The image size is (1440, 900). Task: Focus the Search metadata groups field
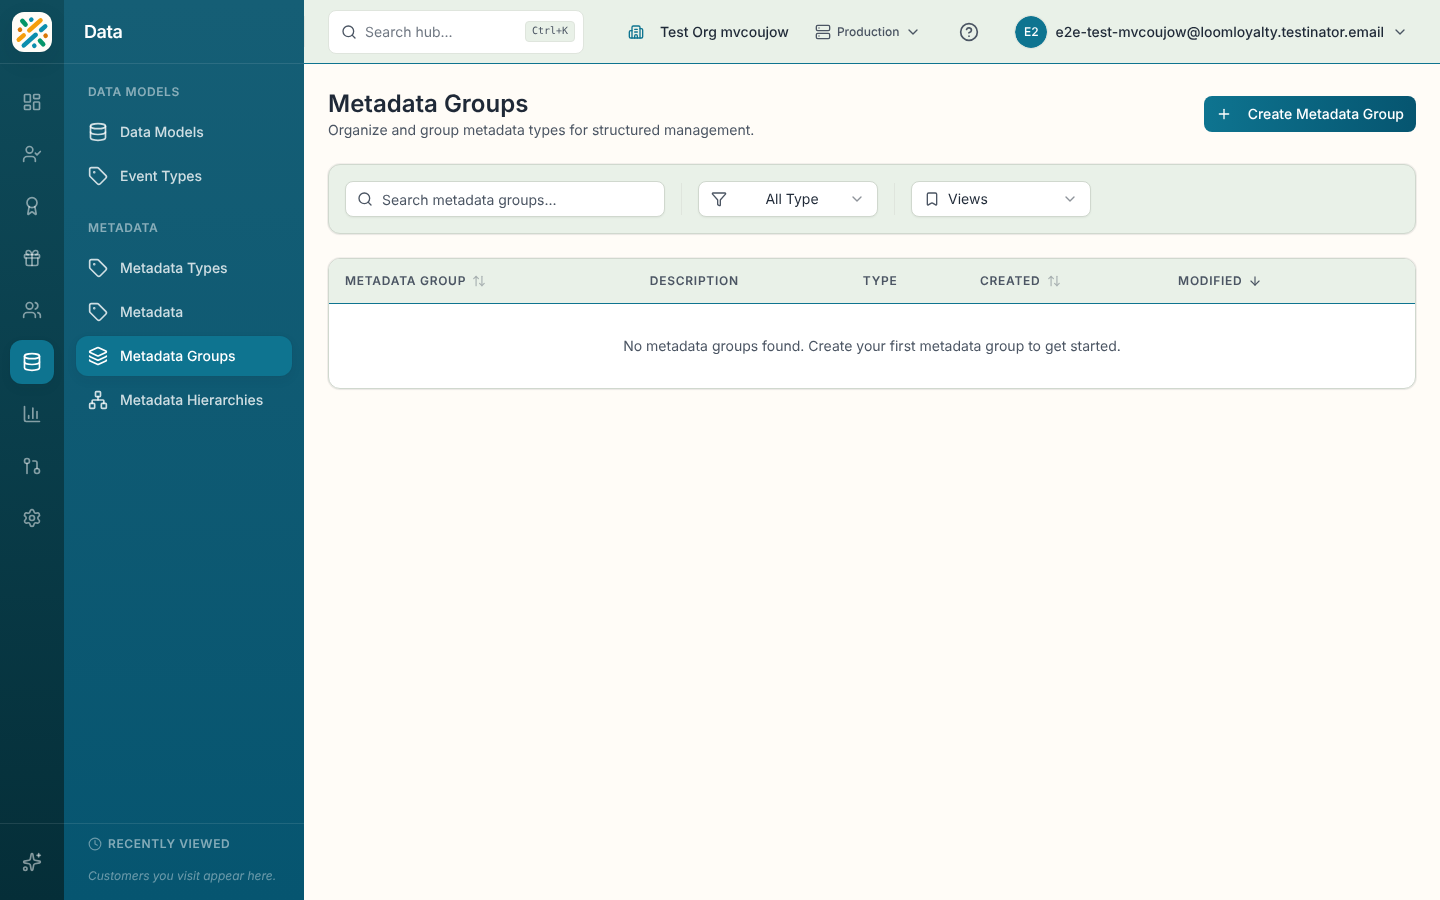coord(505,199)
